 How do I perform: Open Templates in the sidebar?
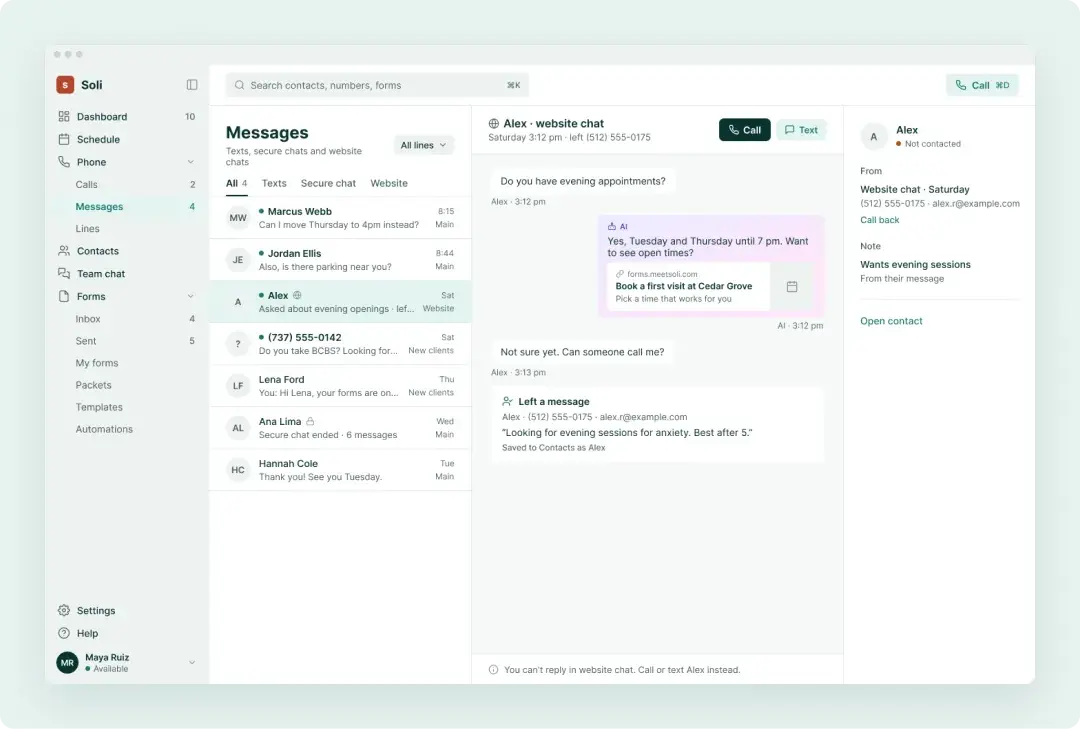[x=127, y=407]
